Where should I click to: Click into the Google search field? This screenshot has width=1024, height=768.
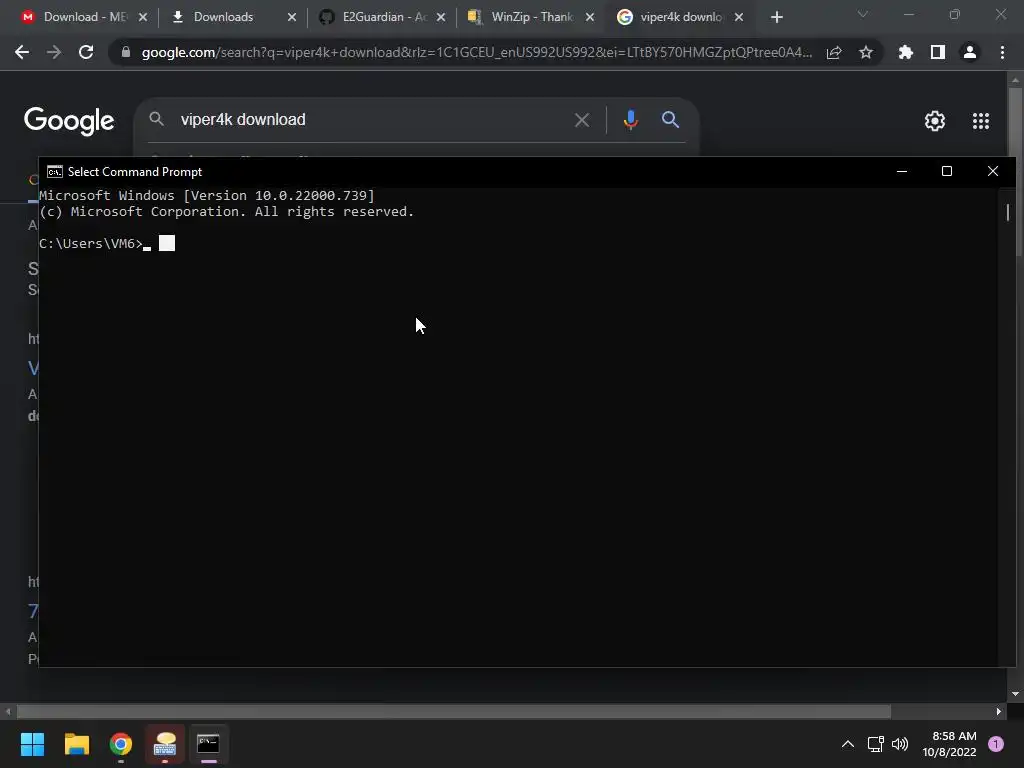click(372, 120)
